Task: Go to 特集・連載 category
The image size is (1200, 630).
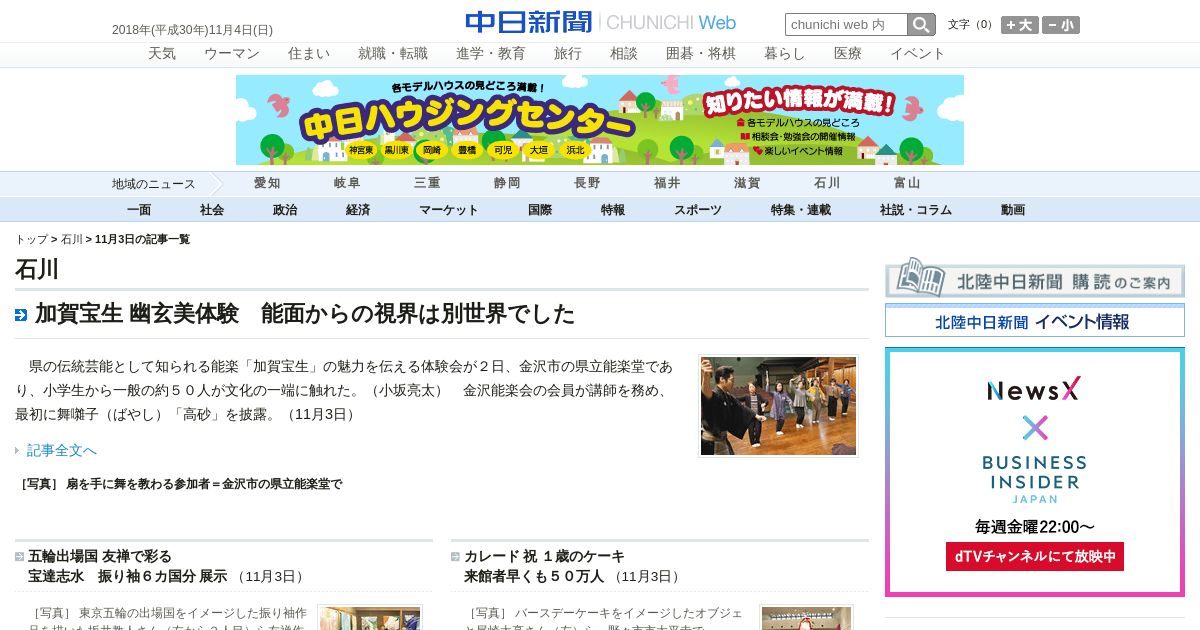Action: (801, 210)
